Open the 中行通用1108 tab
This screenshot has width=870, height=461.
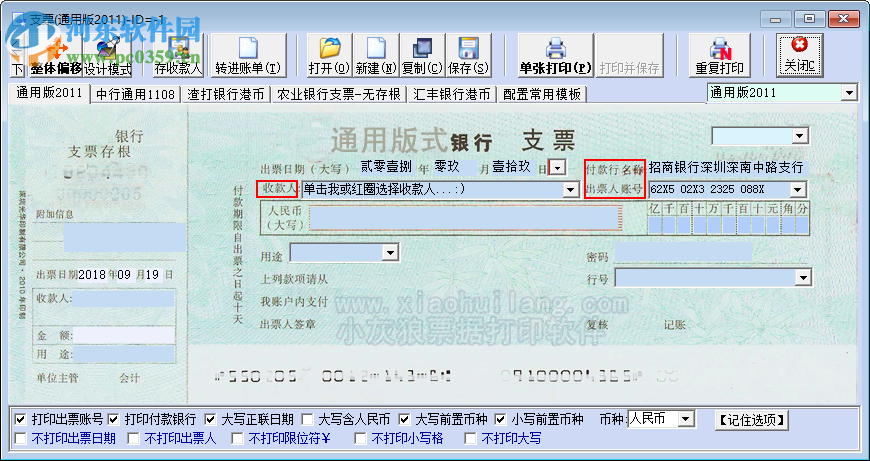click(135, 94)
